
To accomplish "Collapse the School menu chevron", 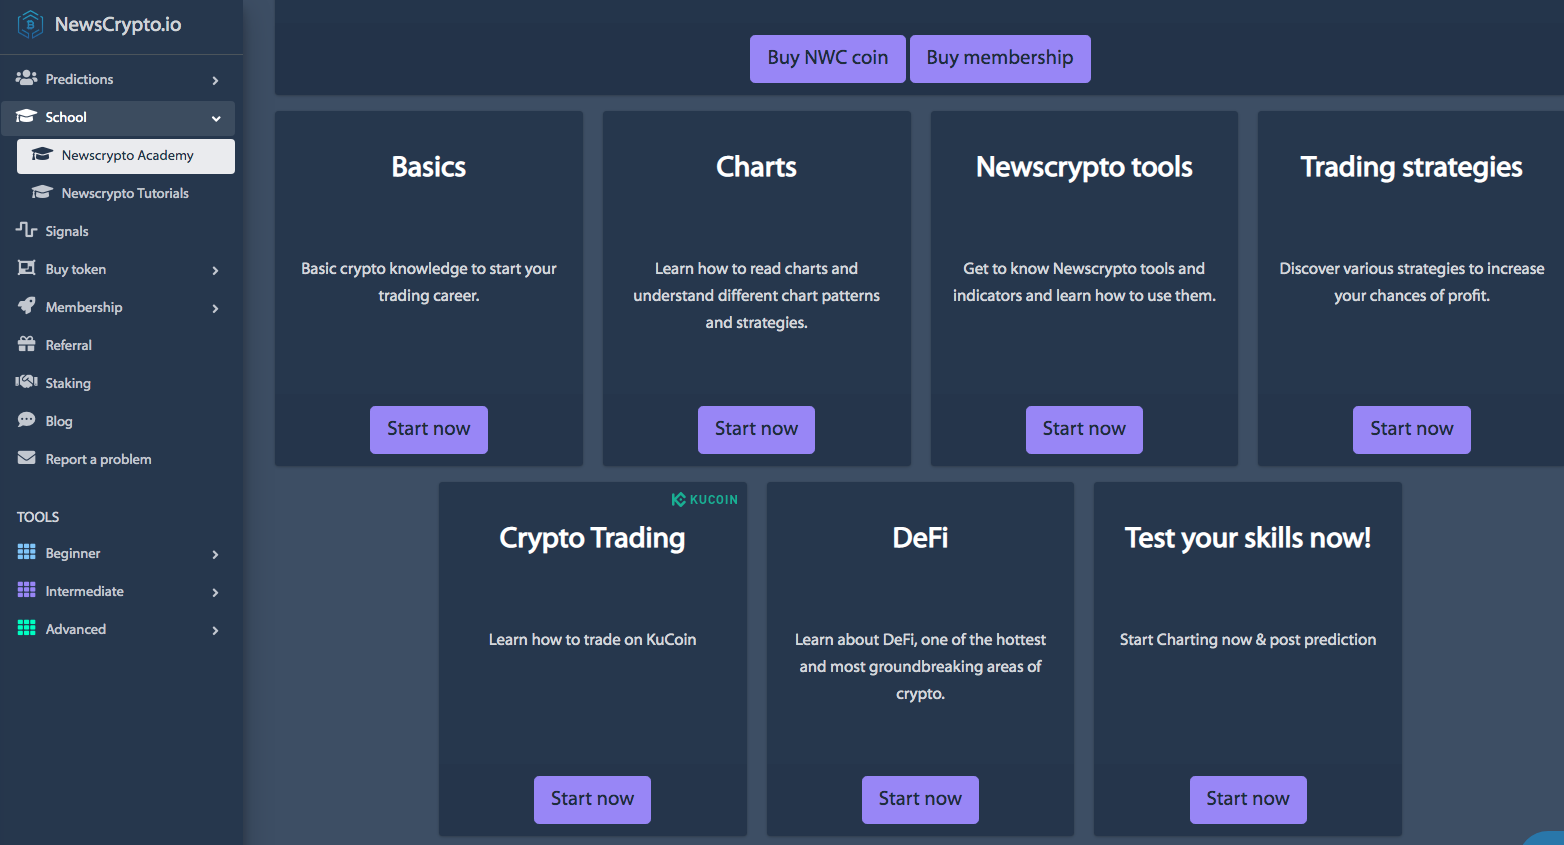I will tap(216, 118).
